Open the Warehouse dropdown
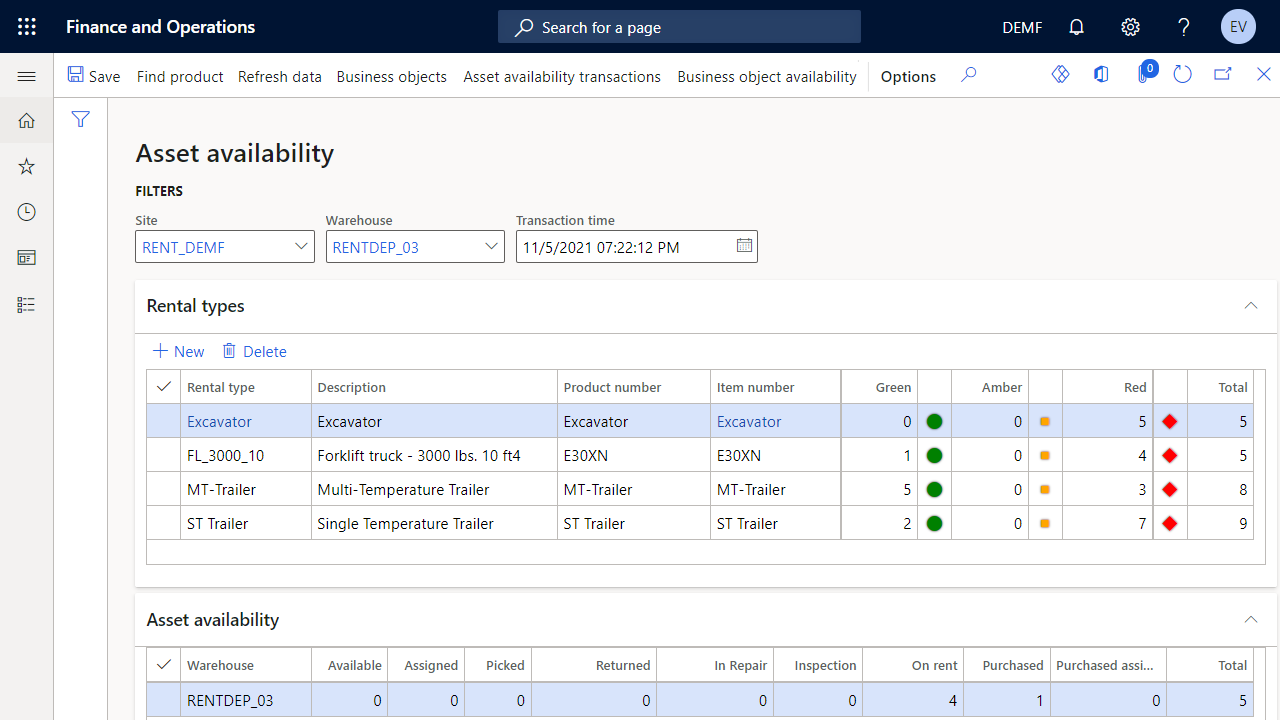Viewport: 1280px width, 720px height. pyautogui.click(x=492, y=247)
